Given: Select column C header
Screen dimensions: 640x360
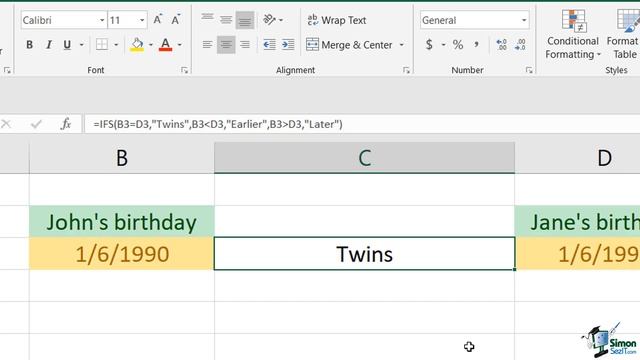Looking at the screenshot, I should coord(364,158).
